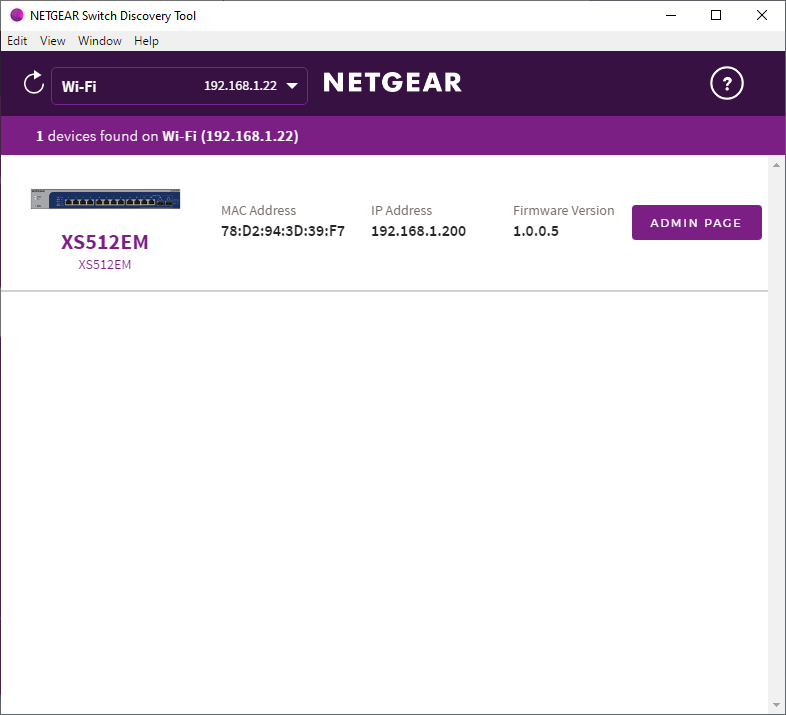The image size is (786, 715).
Task: Minimize the Switch Discovery Tool window
Action: coord(670,15)
